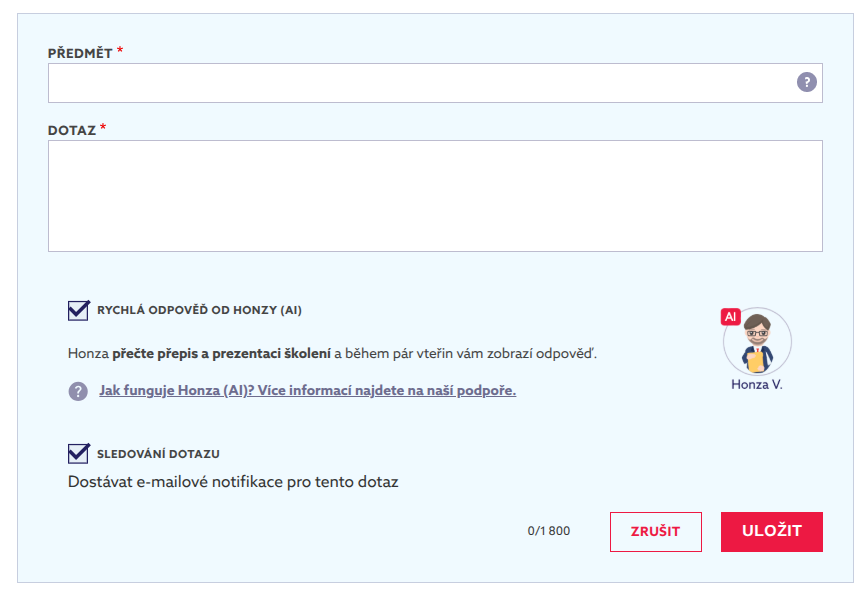Click the help icon in Předmět field
Viewport: 865px width, 595px height.
tap(806, 83)
